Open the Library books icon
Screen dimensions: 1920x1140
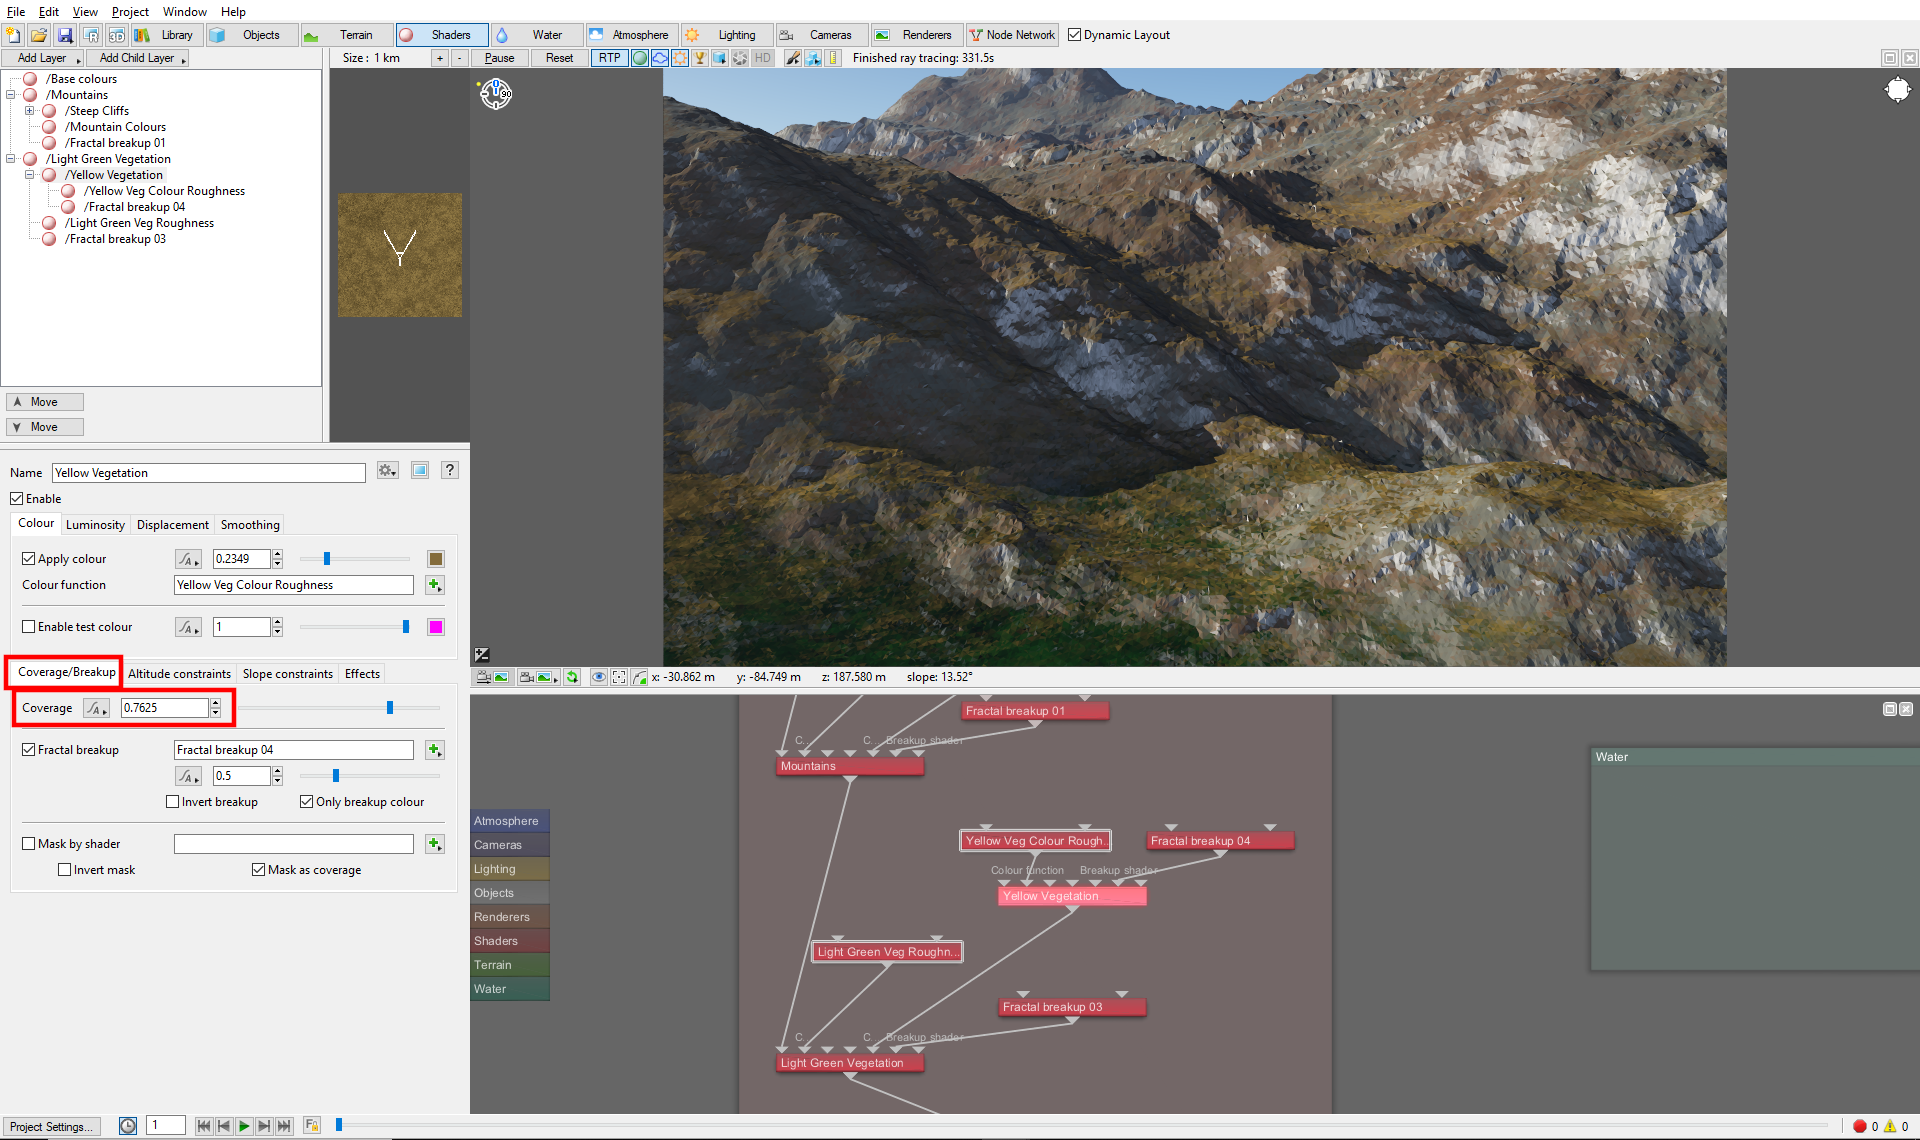coord(142,35)
